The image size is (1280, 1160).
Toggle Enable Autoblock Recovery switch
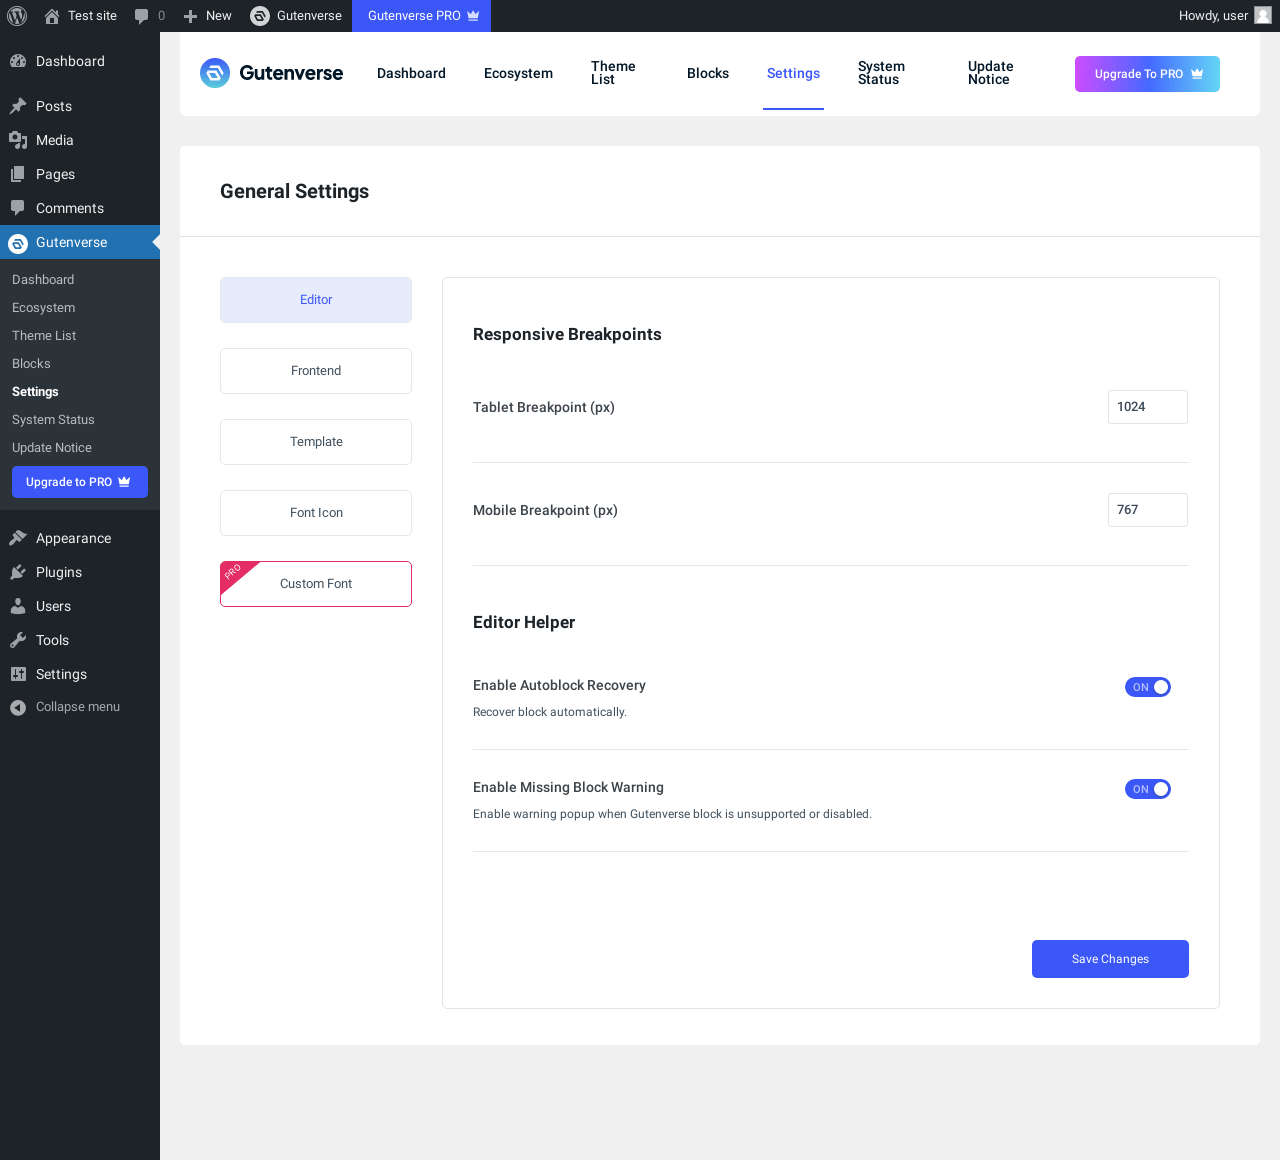click(1148, 687)
